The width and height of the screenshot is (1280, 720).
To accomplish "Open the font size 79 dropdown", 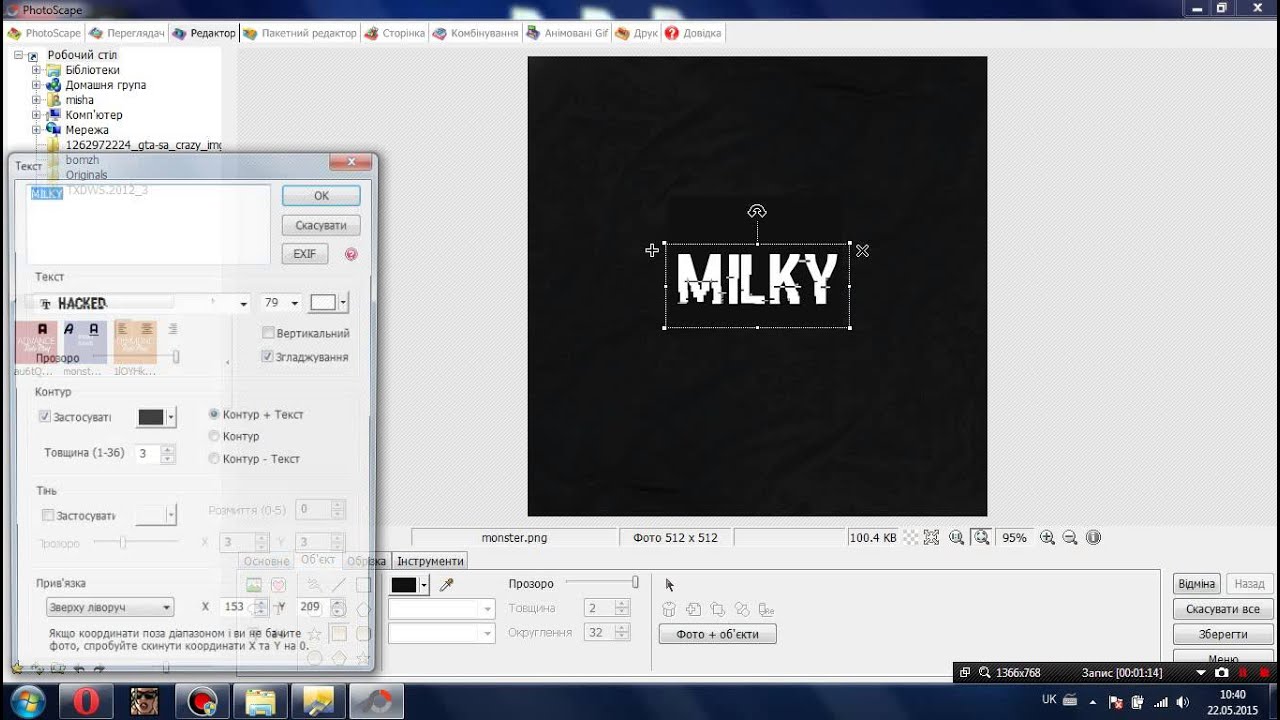I will click(x=294, y=303).
